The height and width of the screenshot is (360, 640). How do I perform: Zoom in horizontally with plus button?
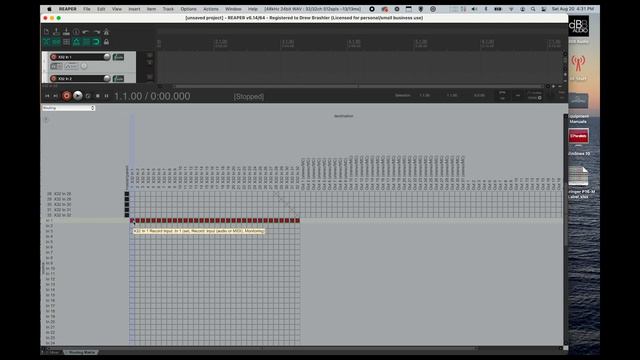click(x=553, y=86)
